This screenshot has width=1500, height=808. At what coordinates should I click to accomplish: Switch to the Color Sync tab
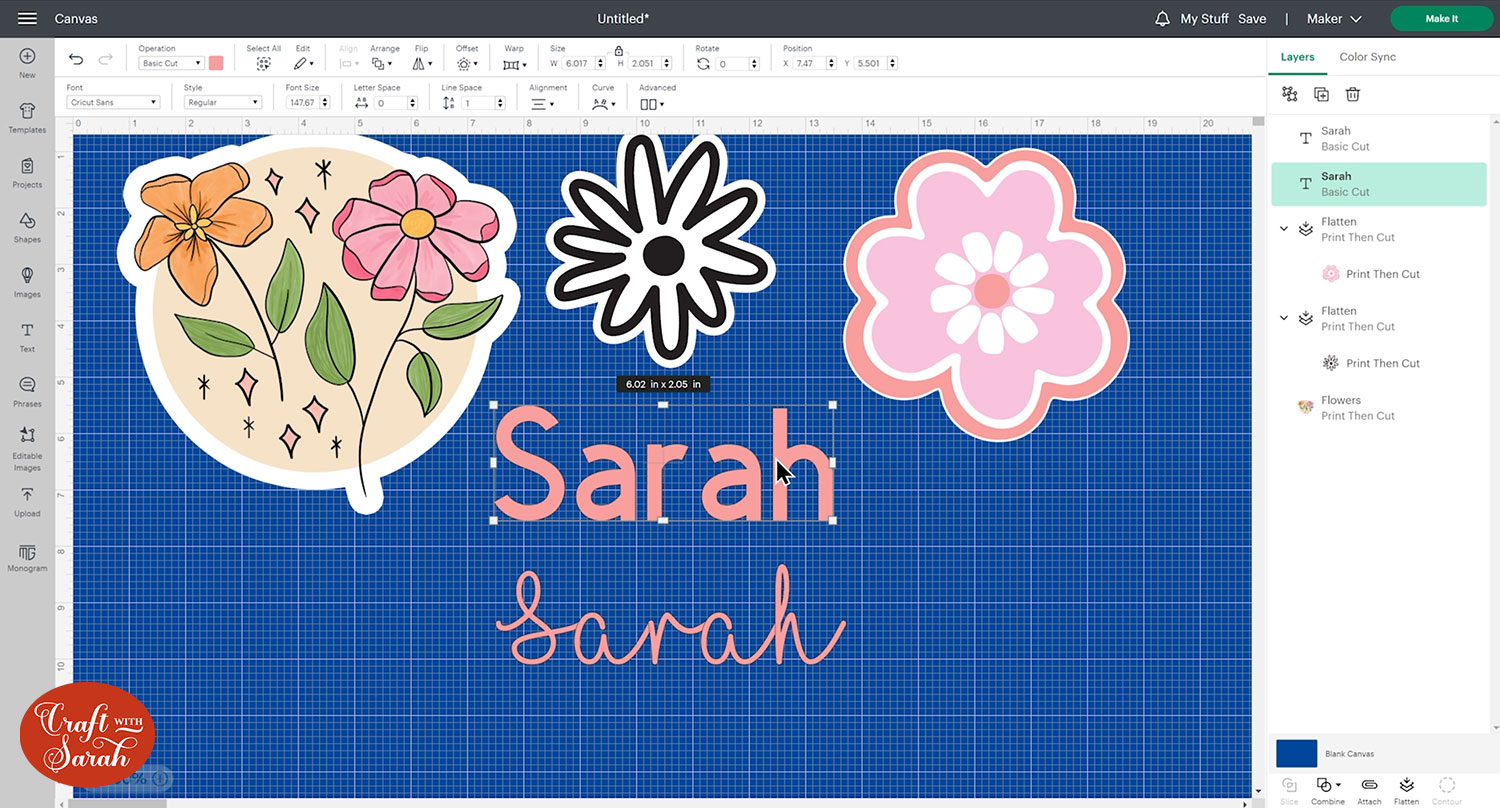[1367, 57]
